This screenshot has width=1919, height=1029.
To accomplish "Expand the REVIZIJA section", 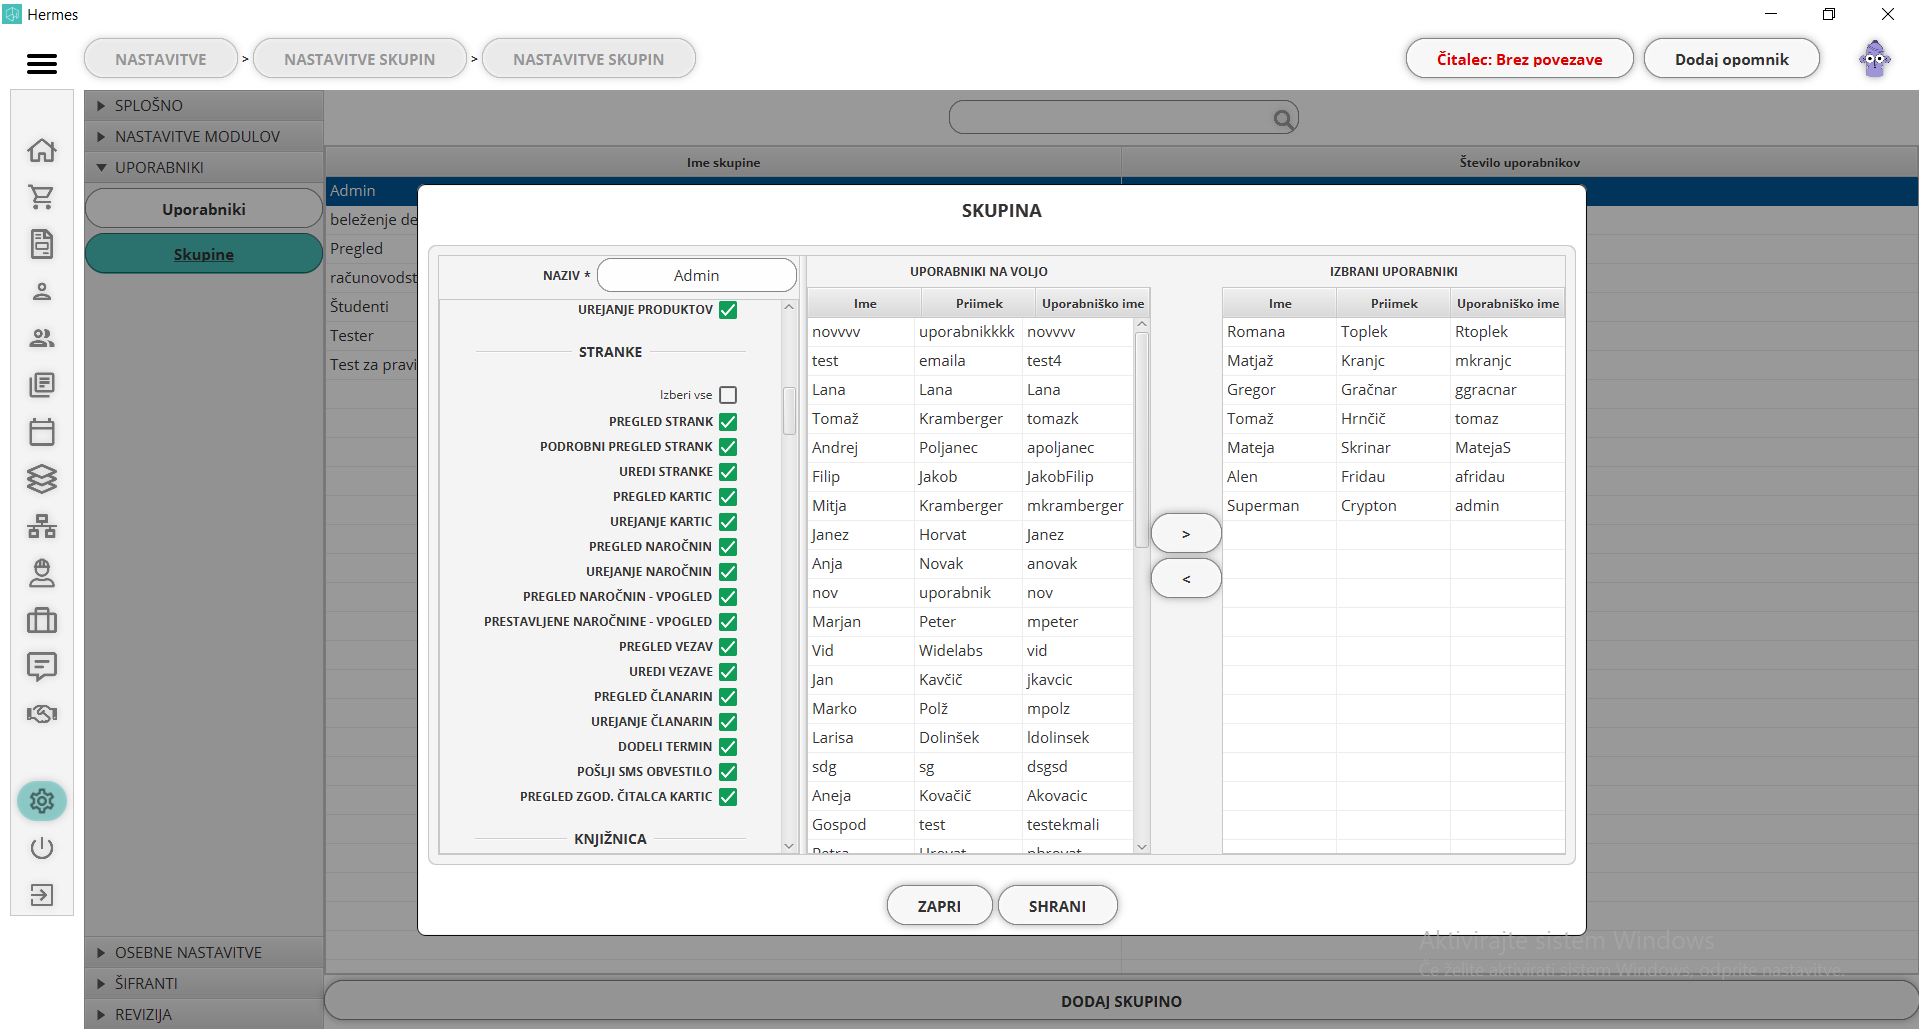I will (x=204, y=1014).
